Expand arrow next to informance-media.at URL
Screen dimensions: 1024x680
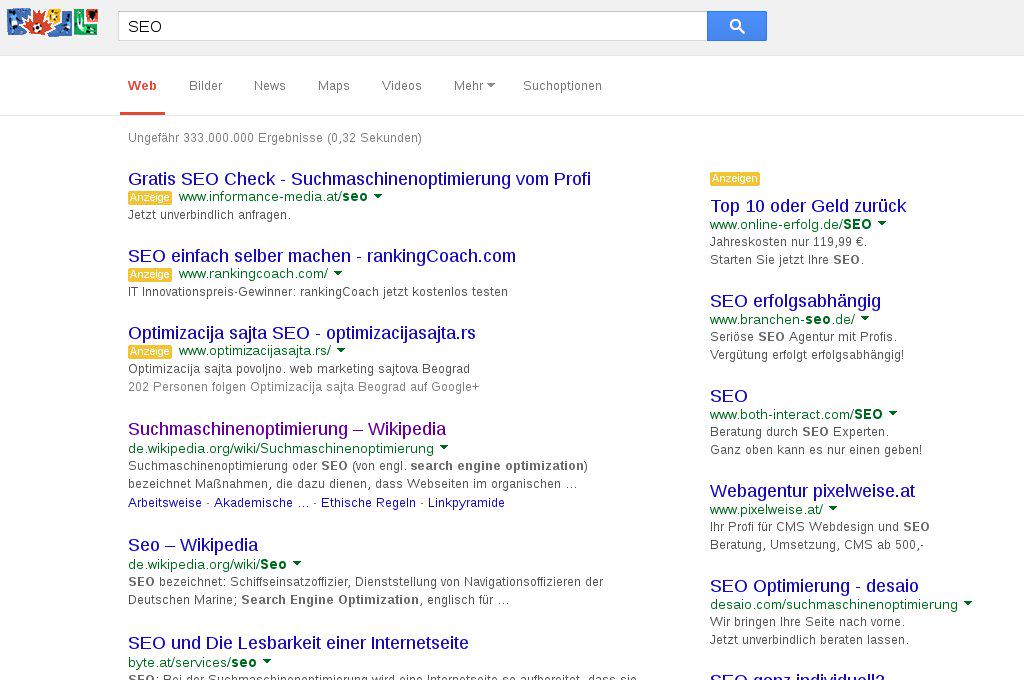click(378, 197)
